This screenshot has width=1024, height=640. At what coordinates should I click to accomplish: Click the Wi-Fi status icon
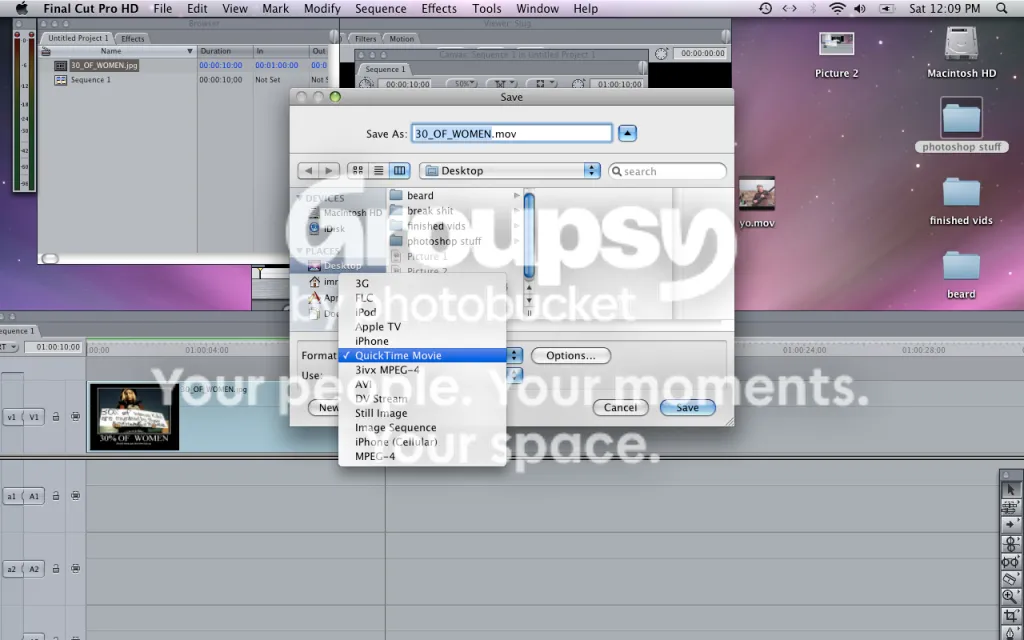coord(837,8)
